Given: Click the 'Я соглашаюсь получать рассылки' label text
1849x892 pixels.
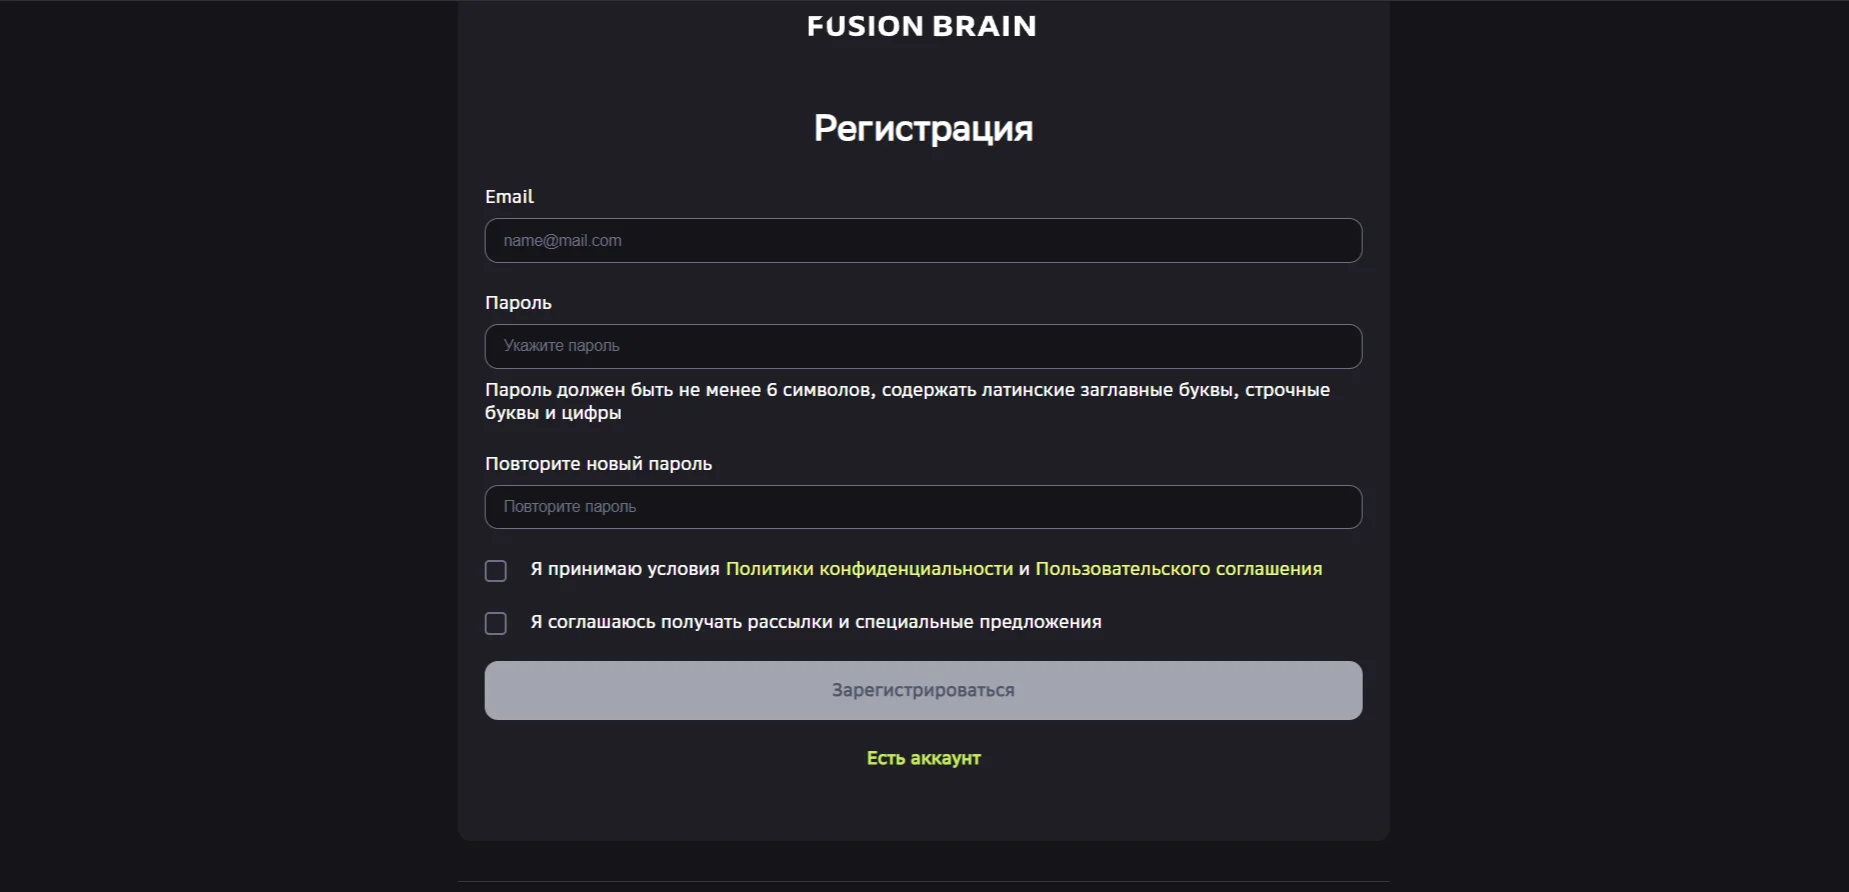Looking at the screenshot, I should coord(815,622).
